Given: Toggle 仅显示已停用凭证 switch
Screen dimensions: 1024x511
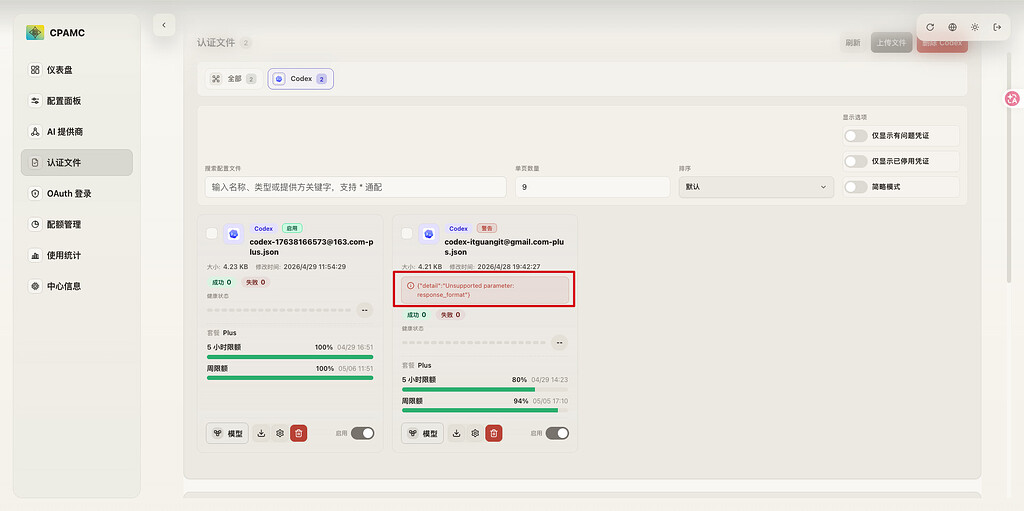Looking at the screenshot, I should click(x=856, y=161).
